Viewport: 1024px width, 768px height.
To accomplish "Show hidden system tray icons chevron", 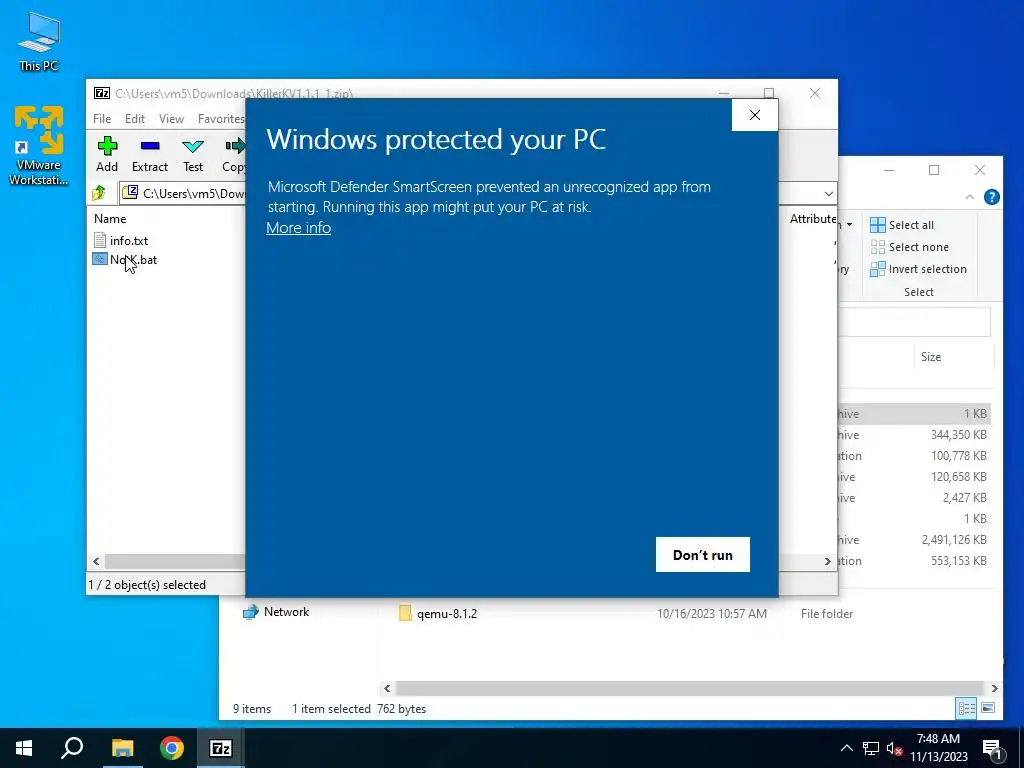I will 846,748.
